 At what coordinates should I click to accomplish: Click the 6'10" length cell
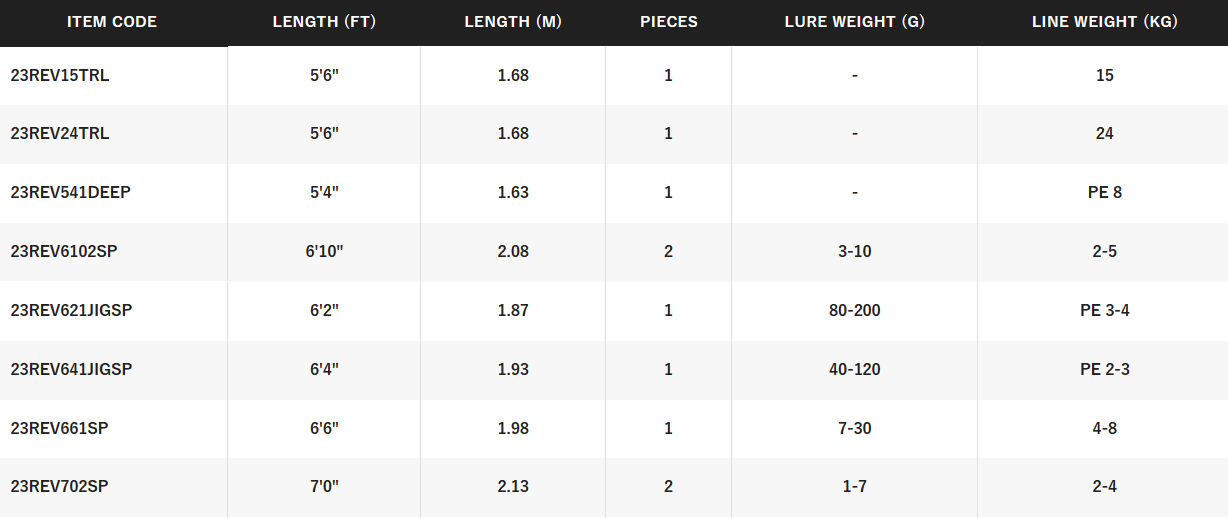tap(325, 252)
